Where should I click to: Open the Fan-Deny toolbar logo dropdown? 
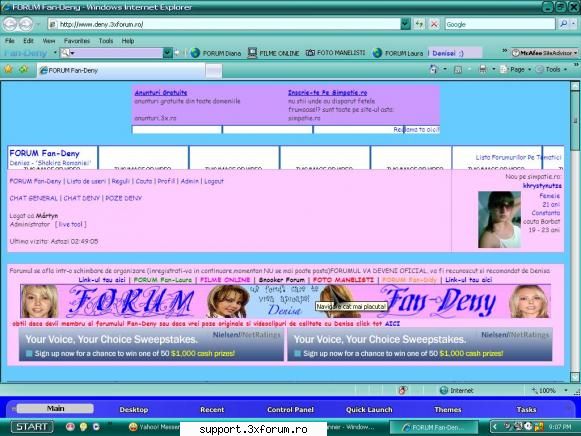(55, 53)
